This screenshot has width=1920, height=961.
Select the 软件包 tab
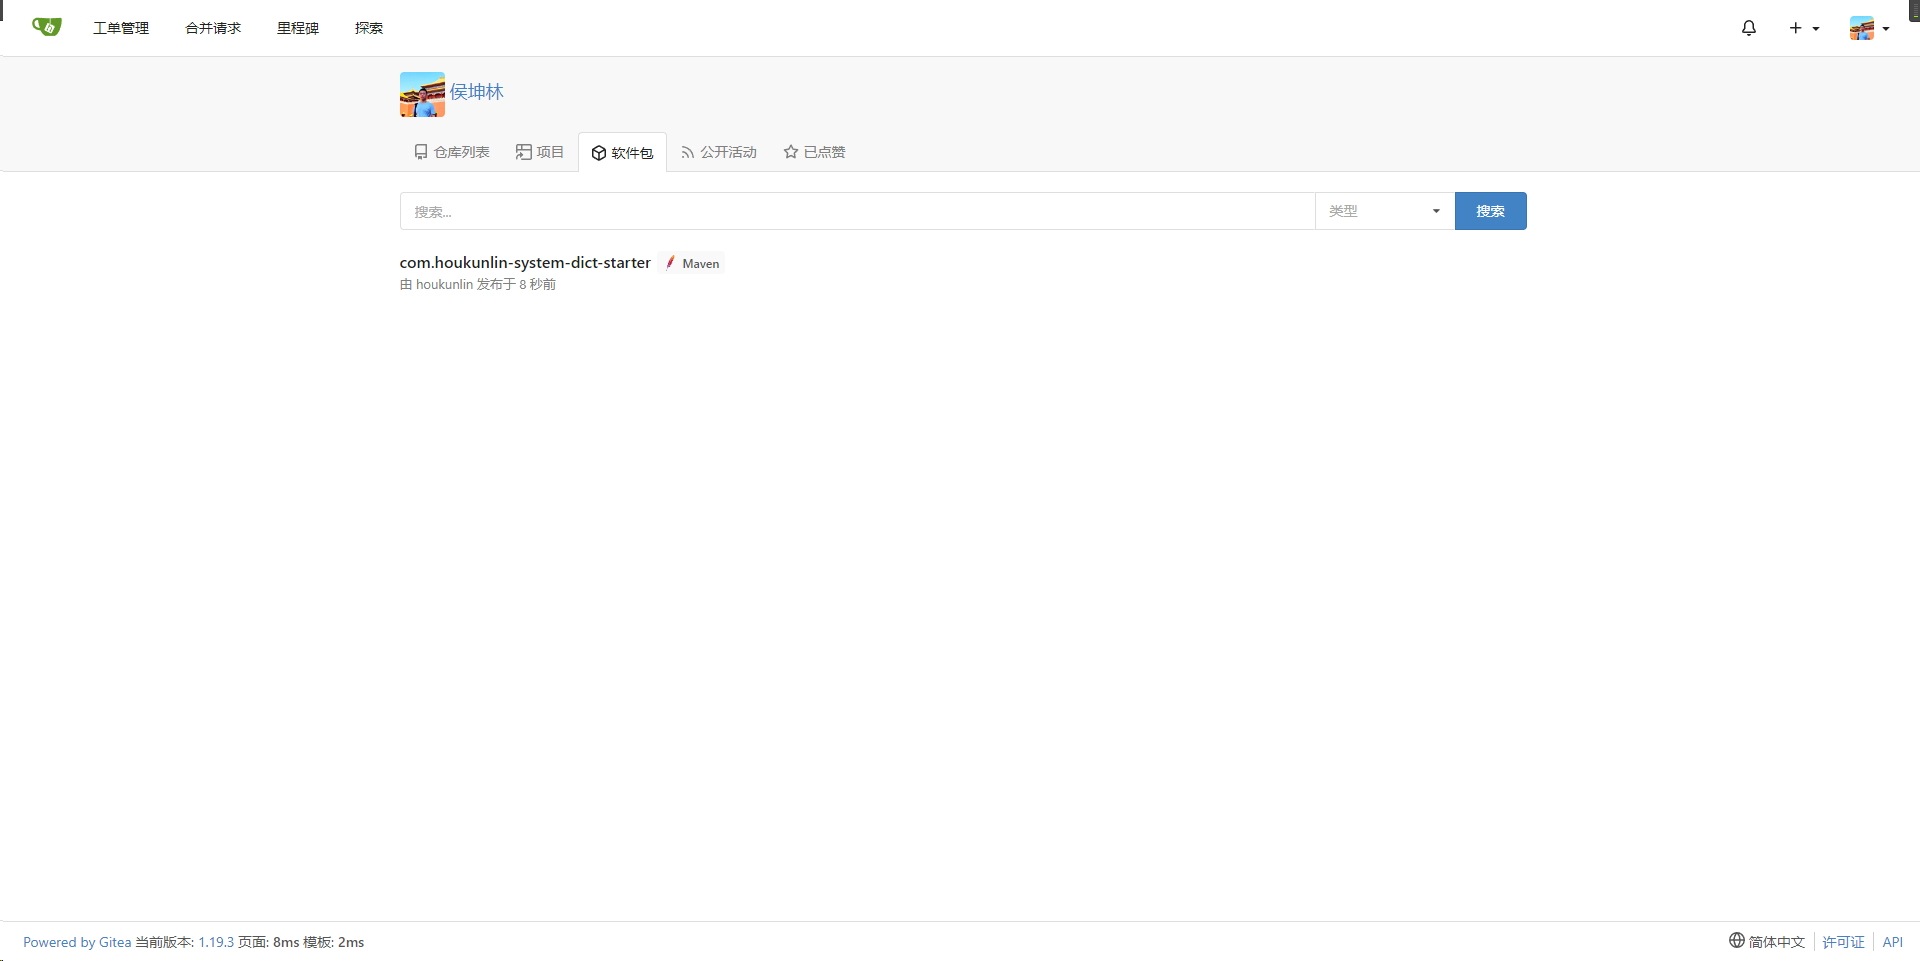pyautogui.click(x=622, y=153)
